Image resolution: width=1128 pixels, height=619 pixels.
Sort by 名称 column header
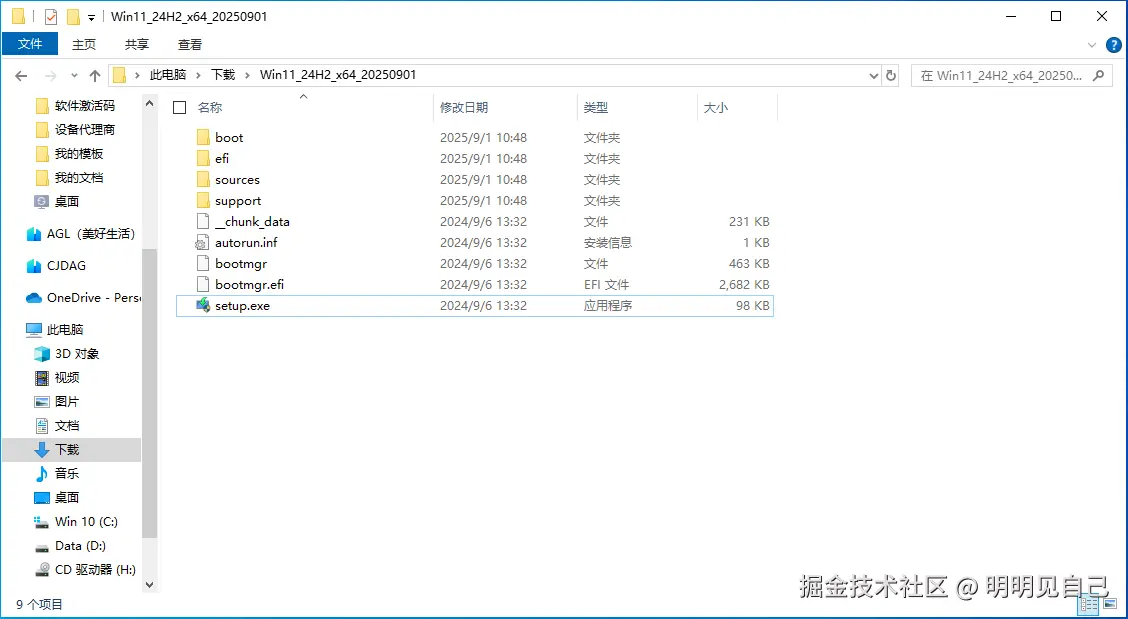point(210,108)
